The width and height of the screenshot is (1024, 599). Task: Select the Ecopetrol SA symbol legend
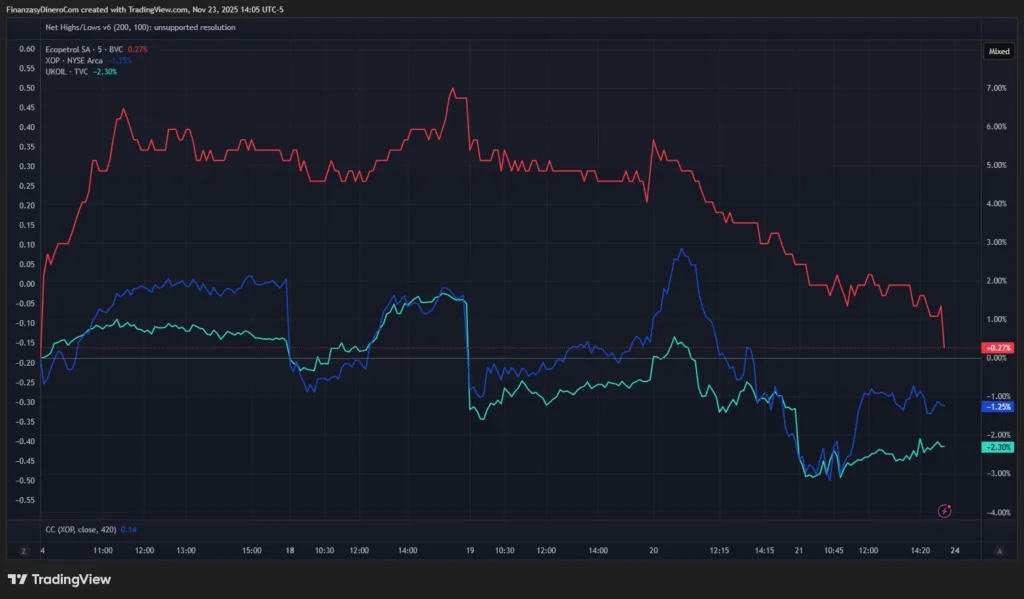click(x=84, y=48)
